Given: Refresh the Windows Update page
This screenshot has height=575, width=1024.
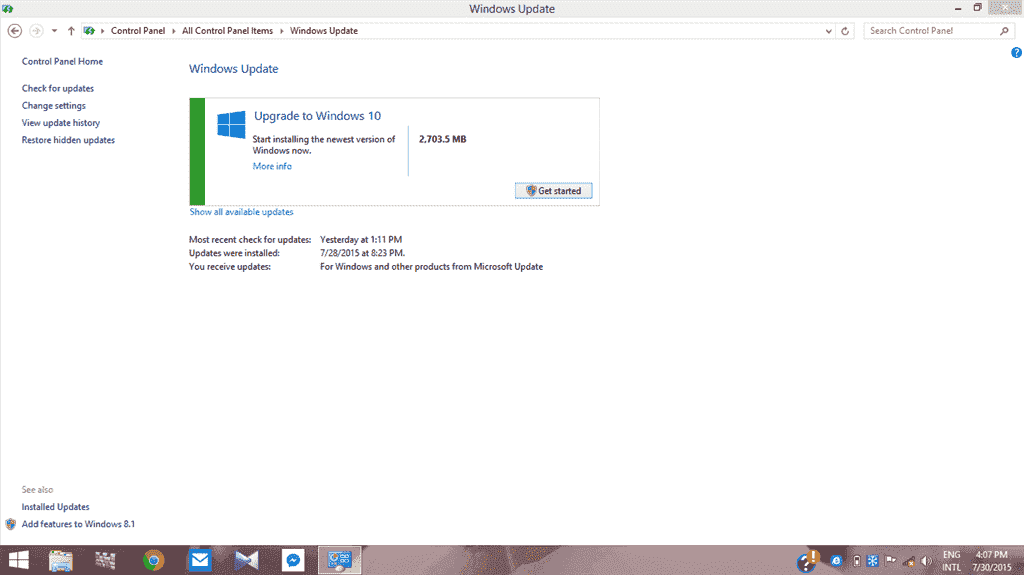Looking at the screenshot, I should click(845, 31).
